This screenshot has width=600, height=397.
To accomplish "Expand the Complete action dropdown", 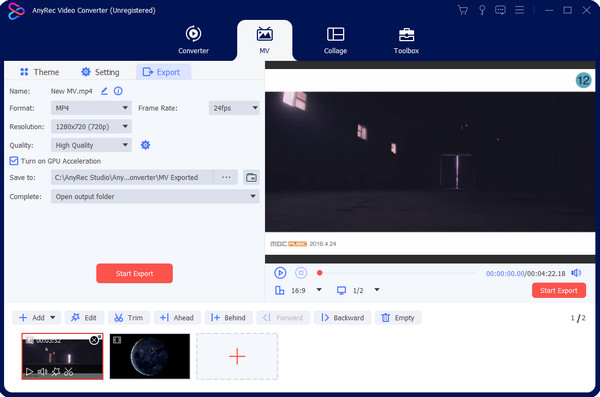I will pyautogui.click(x=155, y=196).
